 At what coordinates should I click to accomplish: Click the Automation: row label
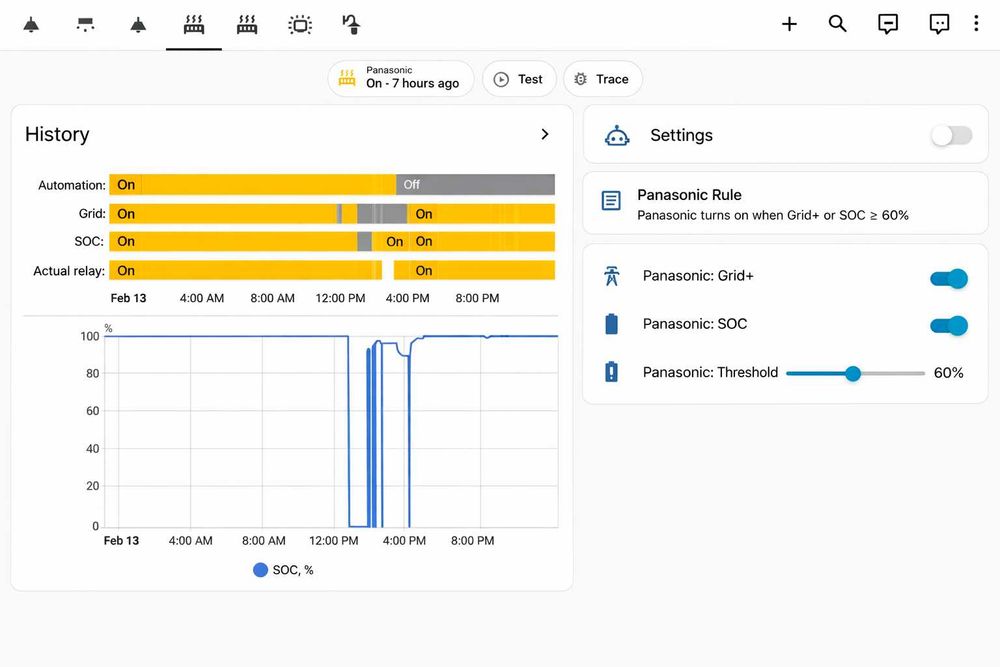[71, 185]
